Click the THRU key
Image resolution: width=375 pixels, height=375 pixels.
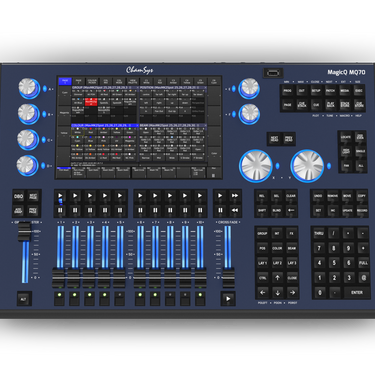tap(319, 234)
